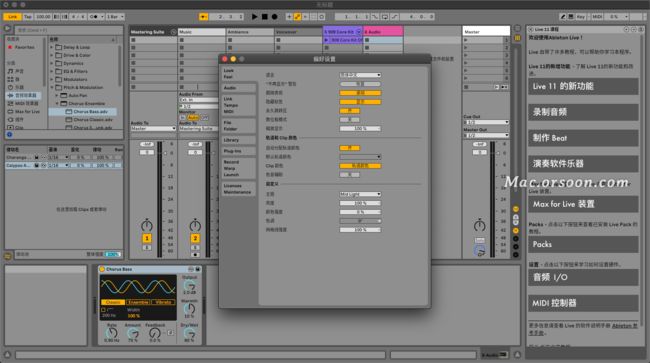
Task: Open the Packs lesson button
Action: (583, 244)
